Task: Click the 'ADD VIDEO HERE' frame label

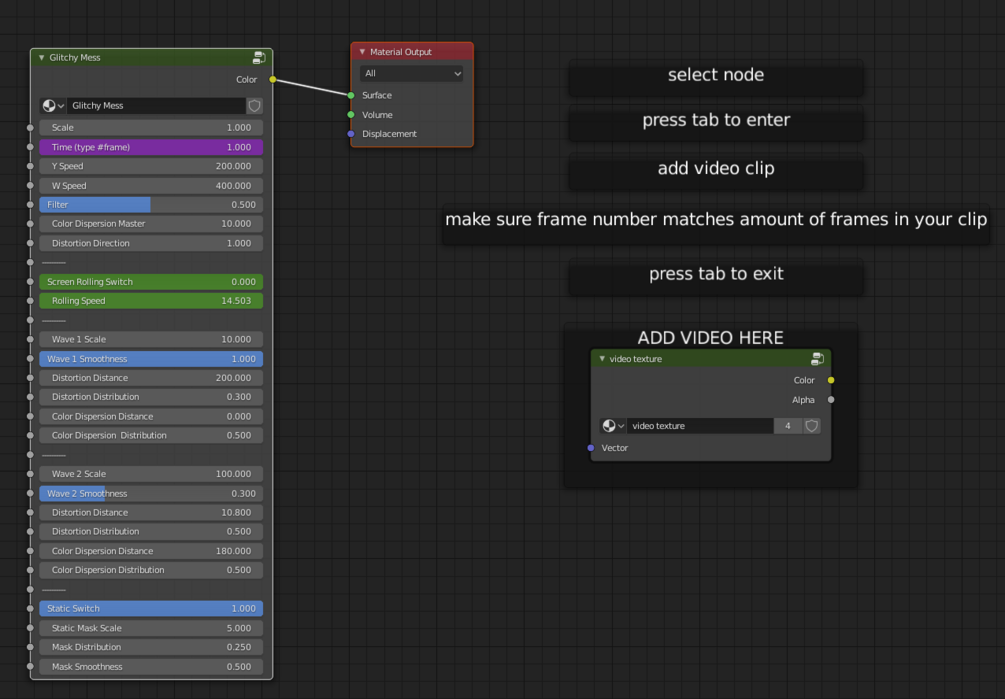Action: point(710,338)
